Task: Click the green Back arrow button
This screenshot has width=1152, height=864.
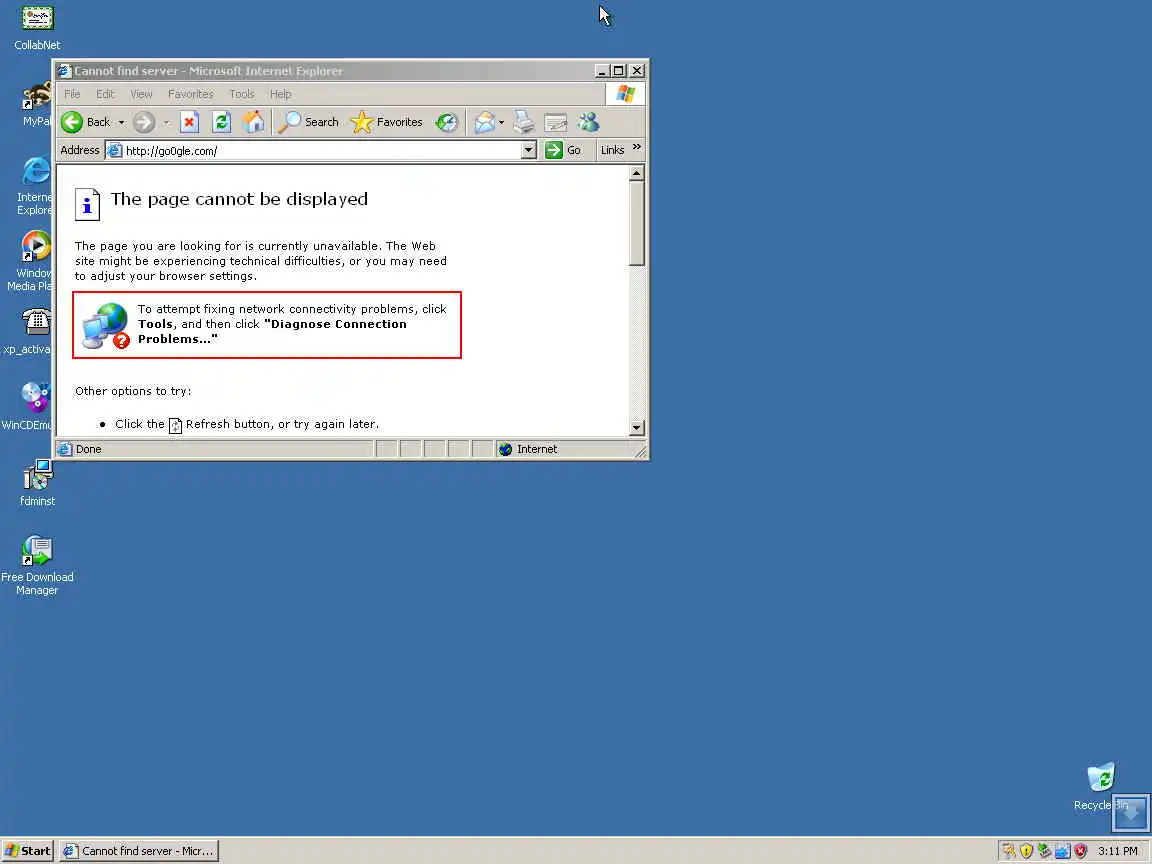Action: pyautogui.click(x=72, y=122)
